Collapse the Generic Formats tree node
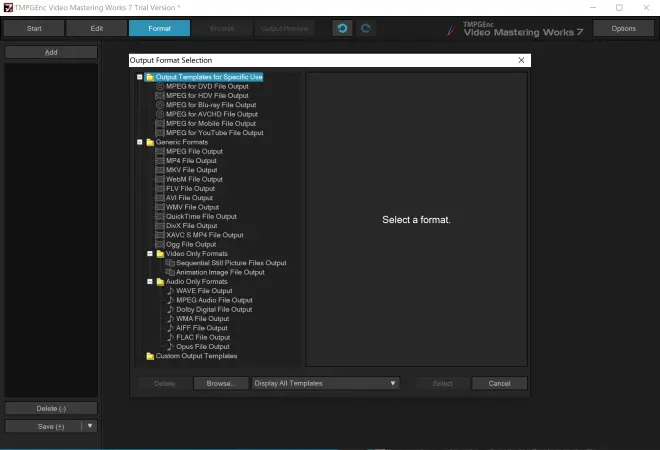Viewport: 660px width, 450px height. pyautogui.click(x=140, y=142)
